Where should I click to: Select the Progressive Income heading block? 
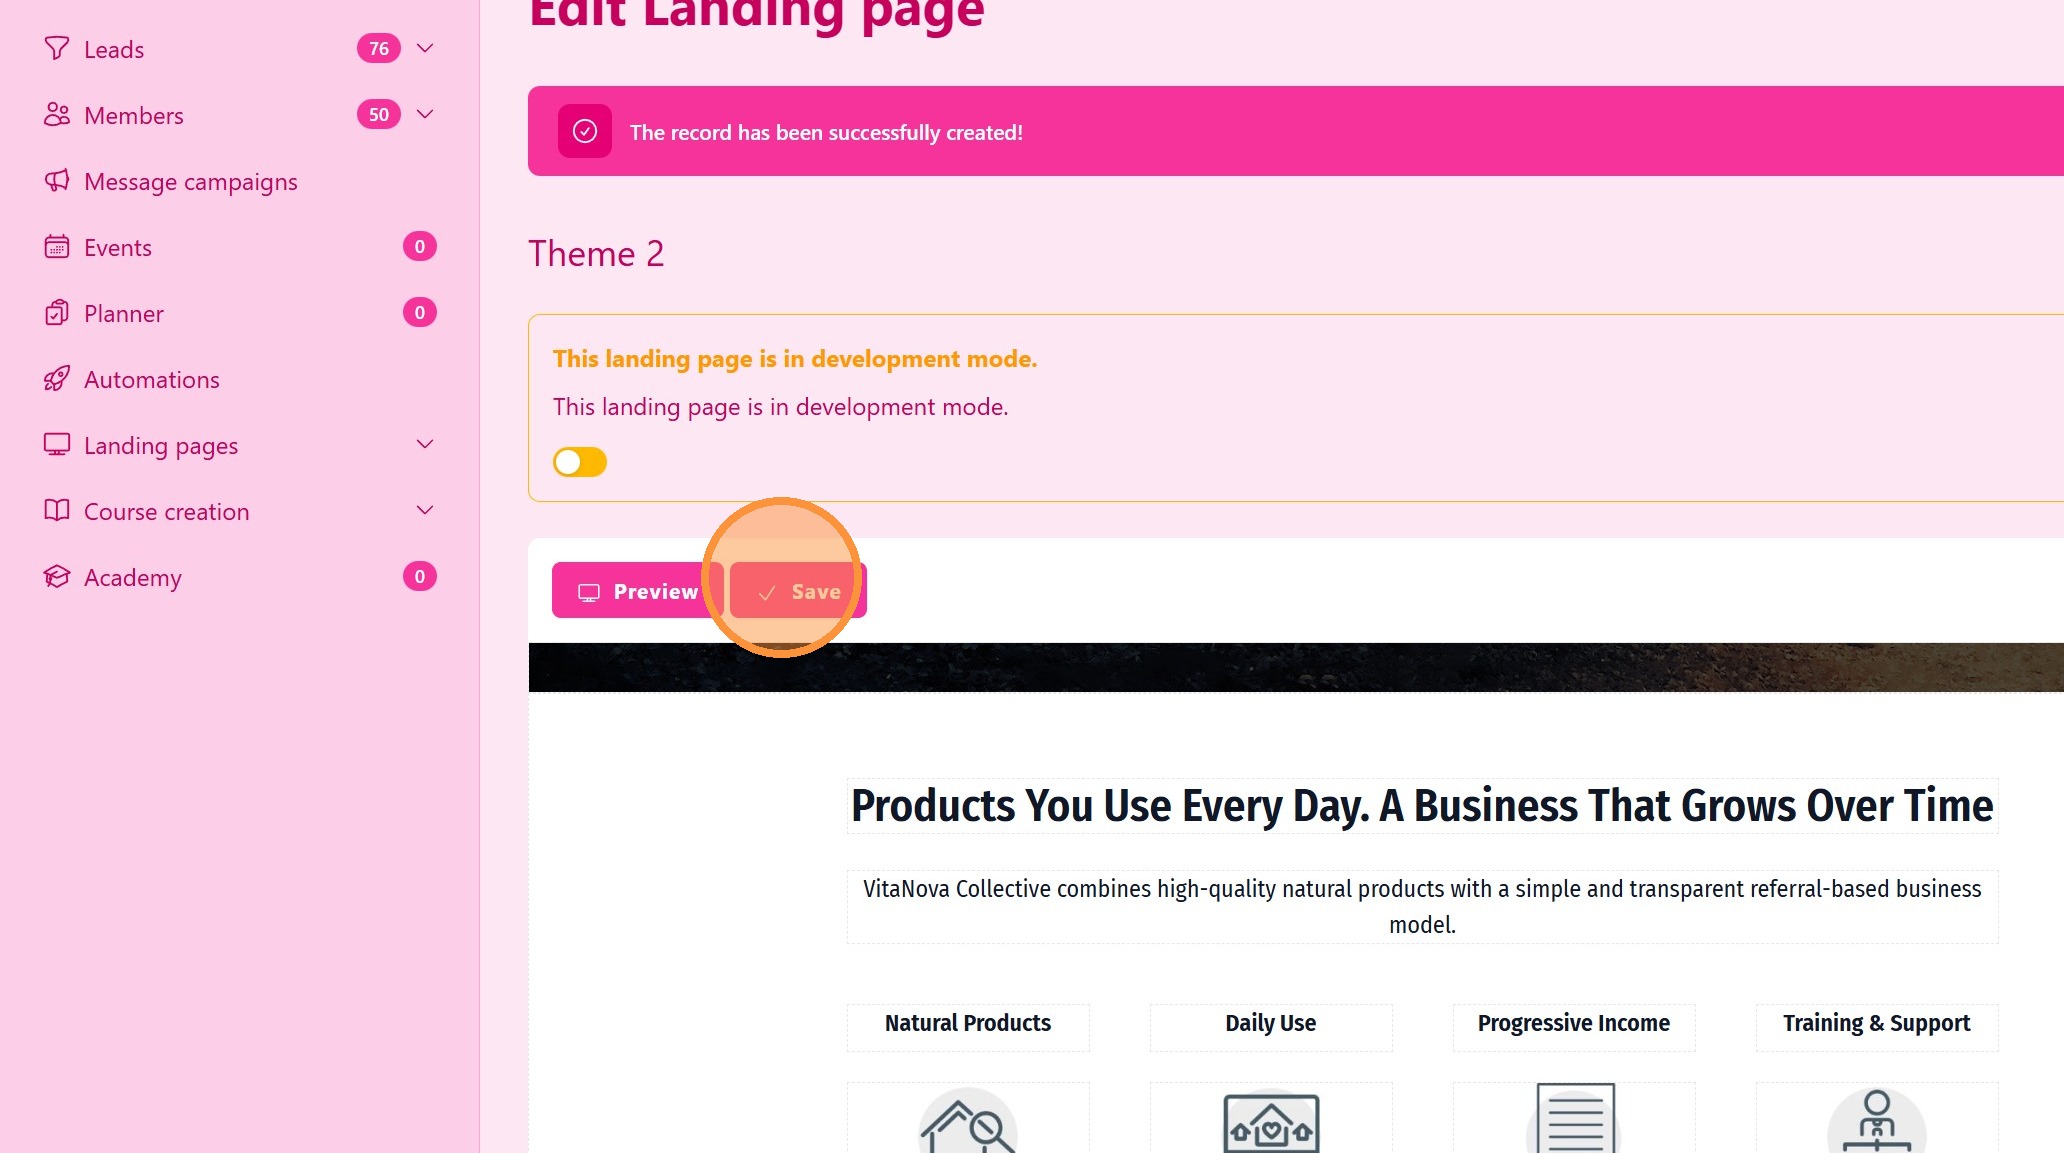coord(1574,1024)
